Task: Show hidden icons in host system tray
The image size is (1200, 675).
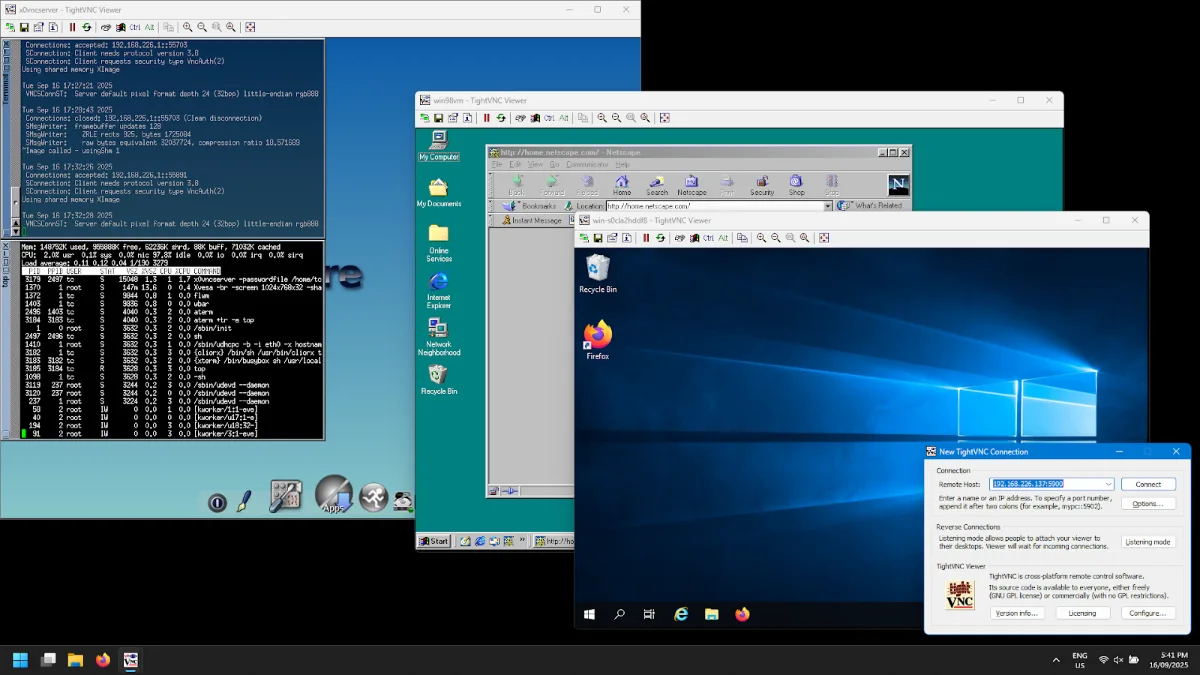Action: [1056, 660]
